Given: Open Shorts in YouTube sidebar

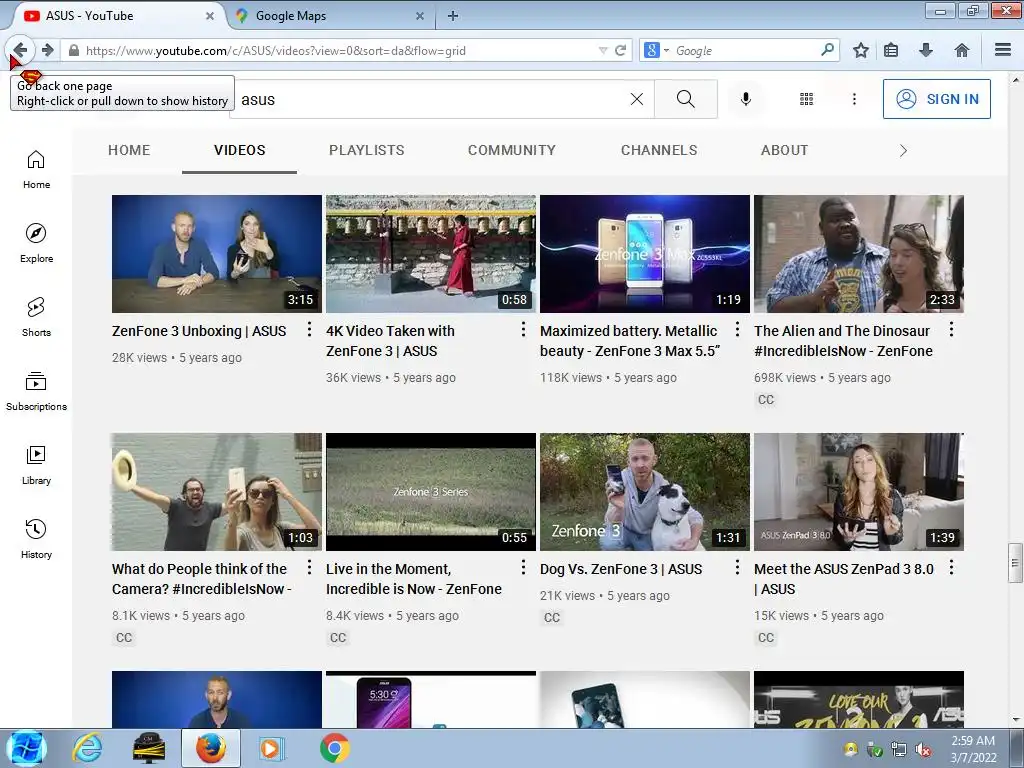Looking at the screenshot, I should tap(36, 317).
